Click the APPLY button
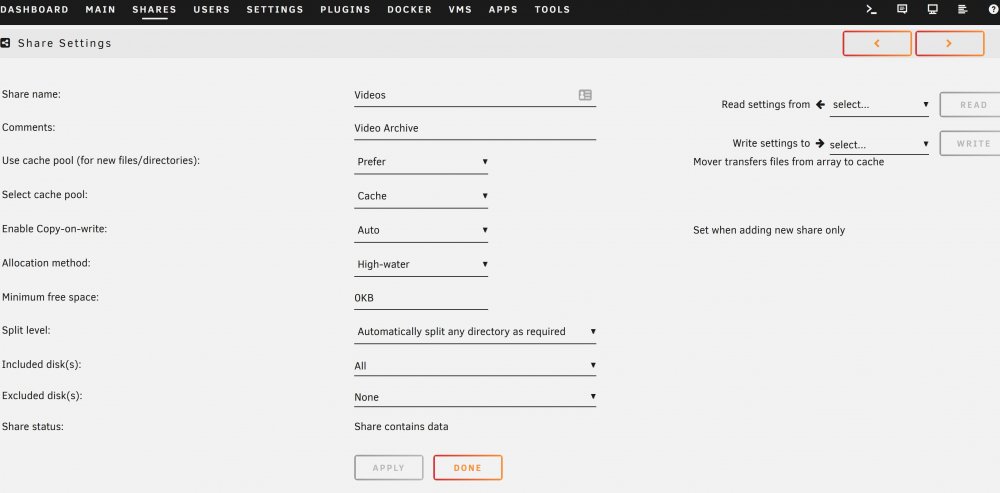 pos(389,467)
